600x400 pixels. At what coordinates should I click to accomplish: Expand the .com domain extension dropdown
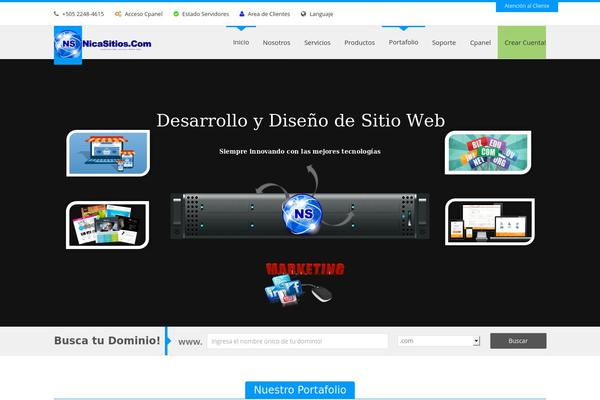(439, 341)
